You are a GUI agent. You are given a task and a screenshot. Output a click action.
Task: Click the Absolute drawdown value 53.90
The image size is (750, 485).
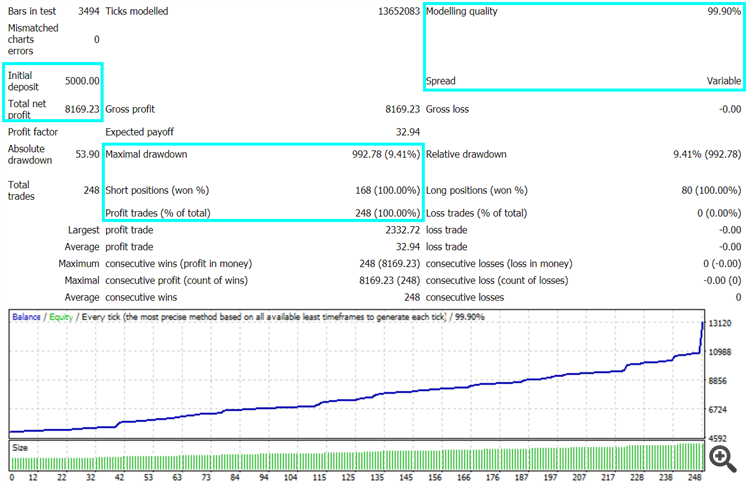(x=86, y=155)
